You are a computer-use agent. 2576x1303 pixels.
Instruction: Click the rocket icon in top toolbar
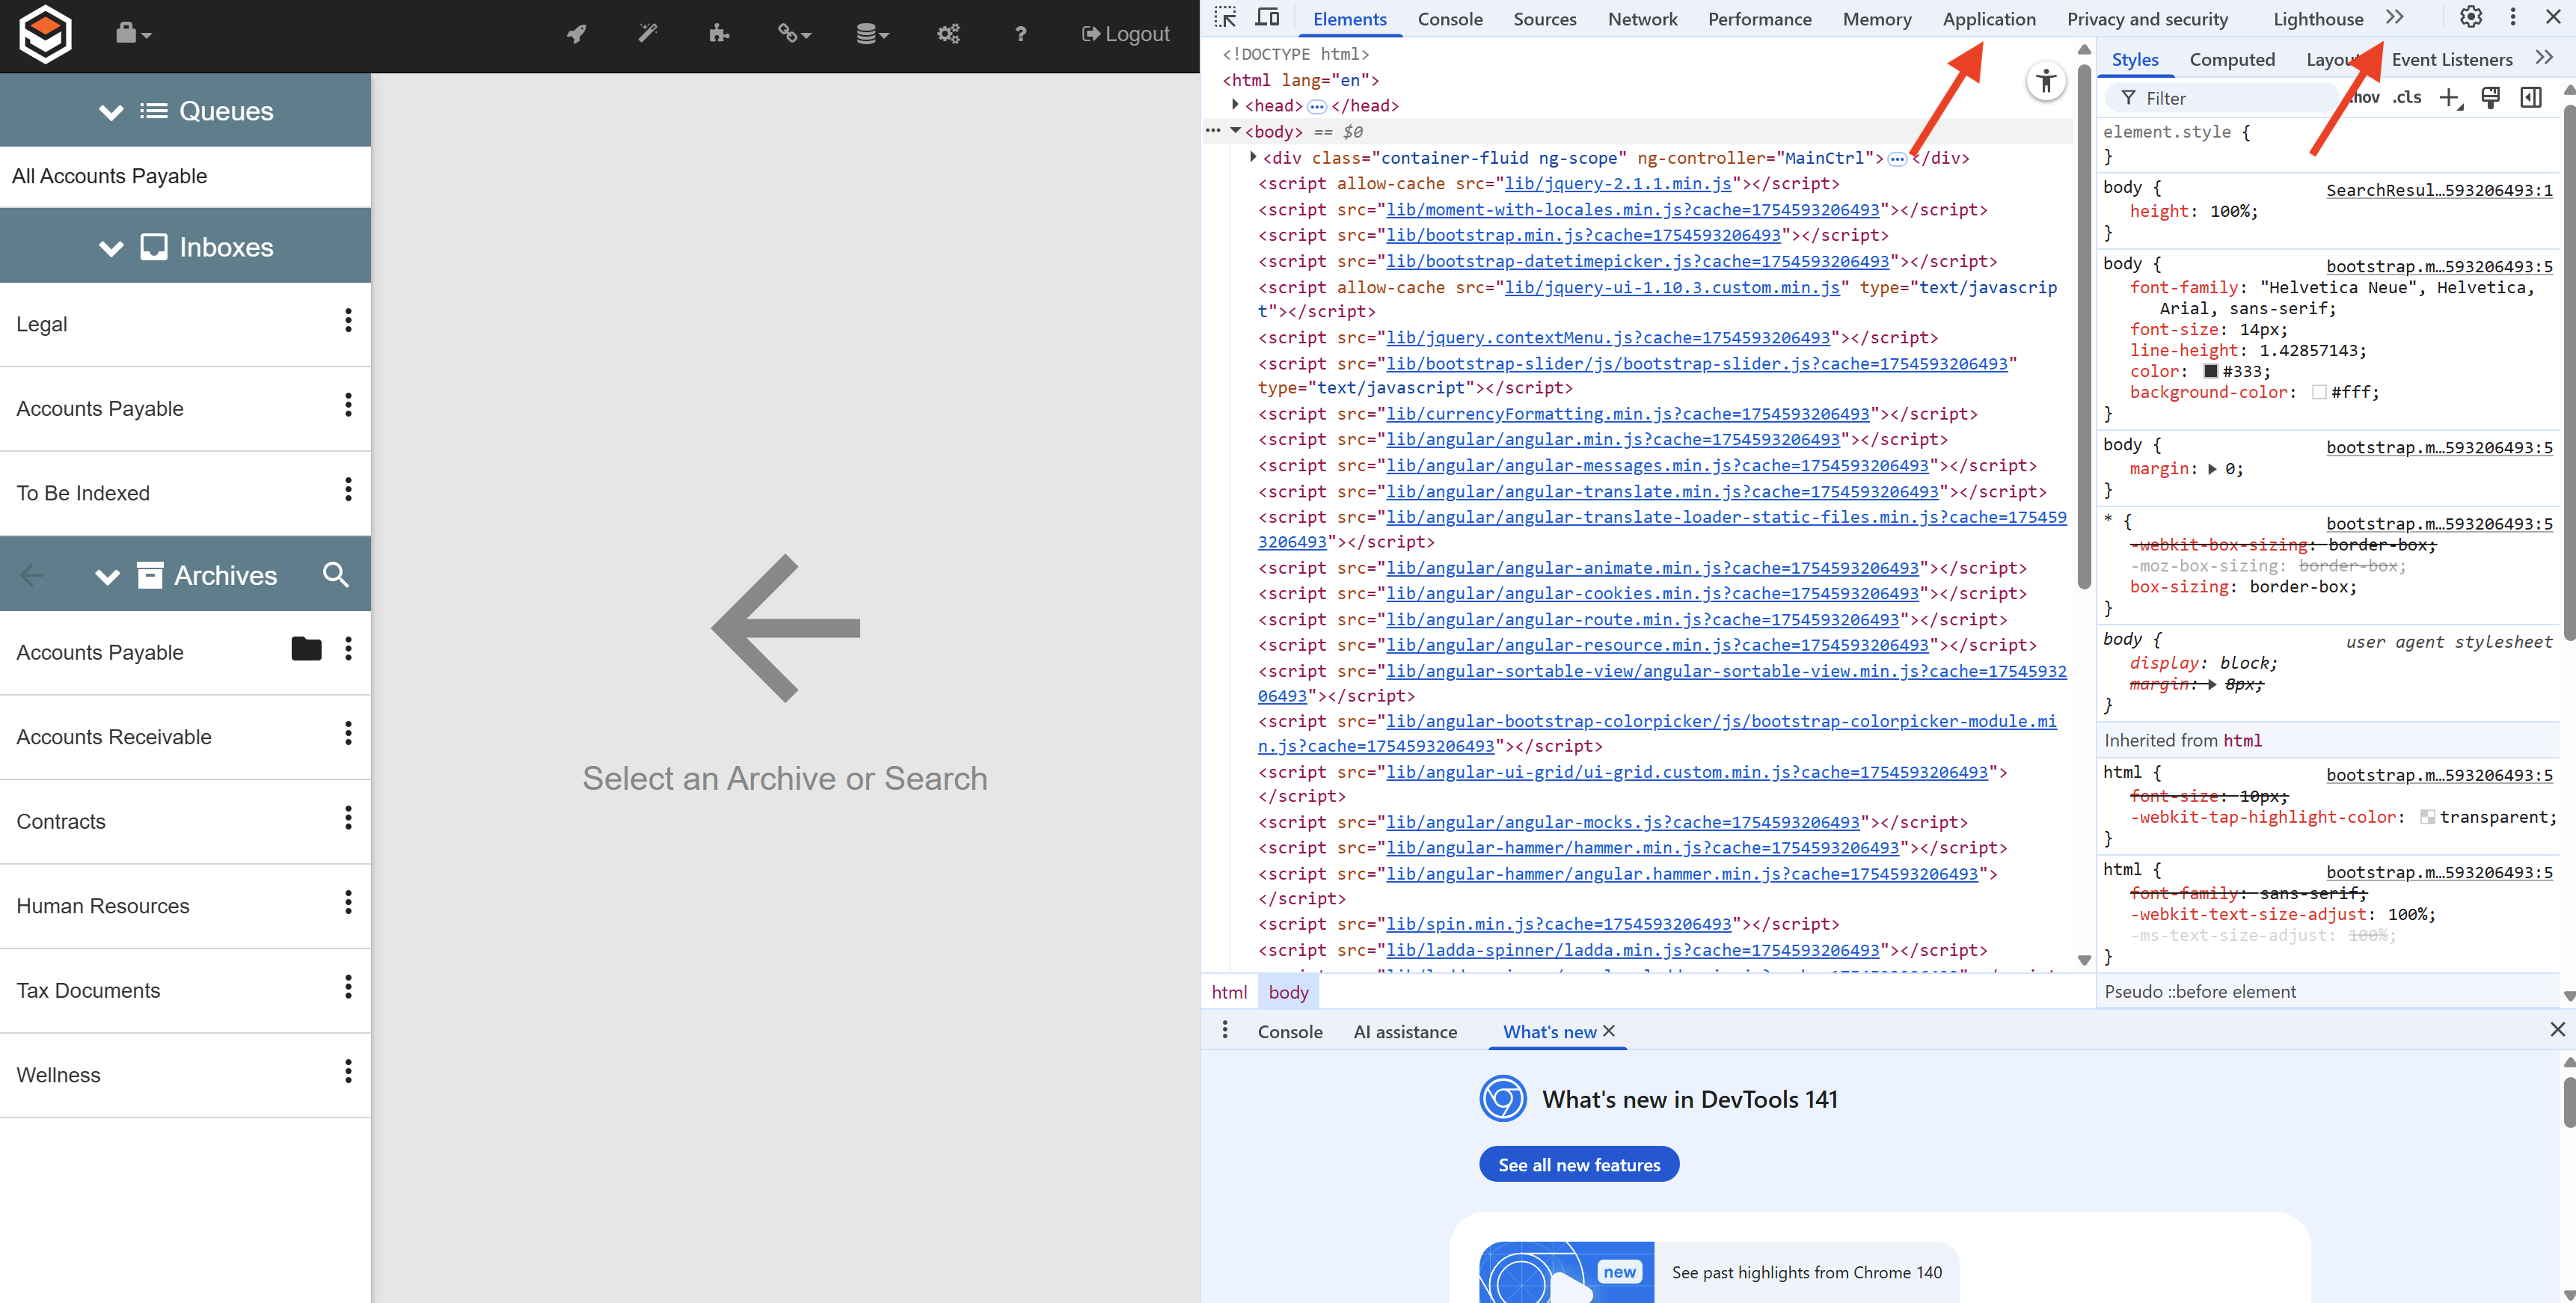[576, 34]
